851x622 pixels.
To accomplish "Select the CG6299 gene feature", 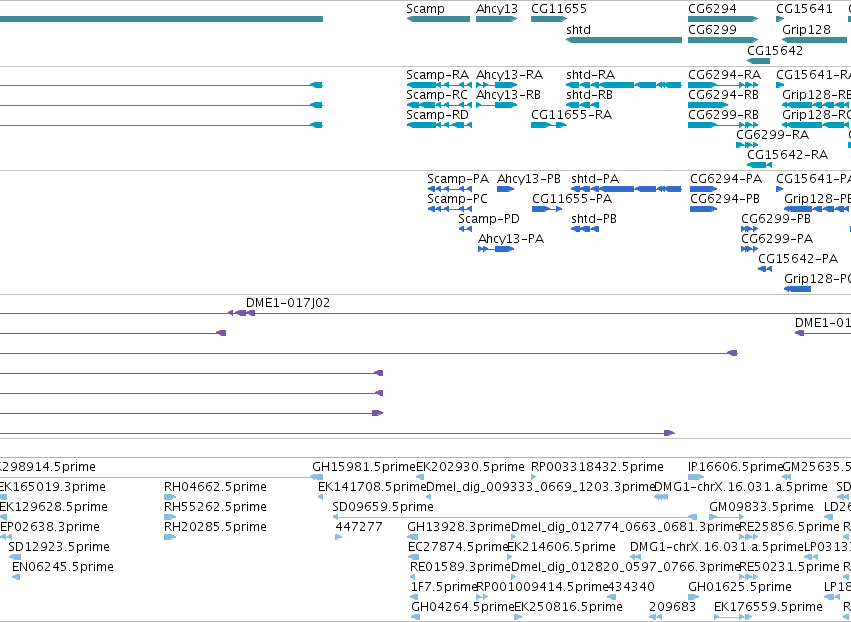I will (723, 40).
